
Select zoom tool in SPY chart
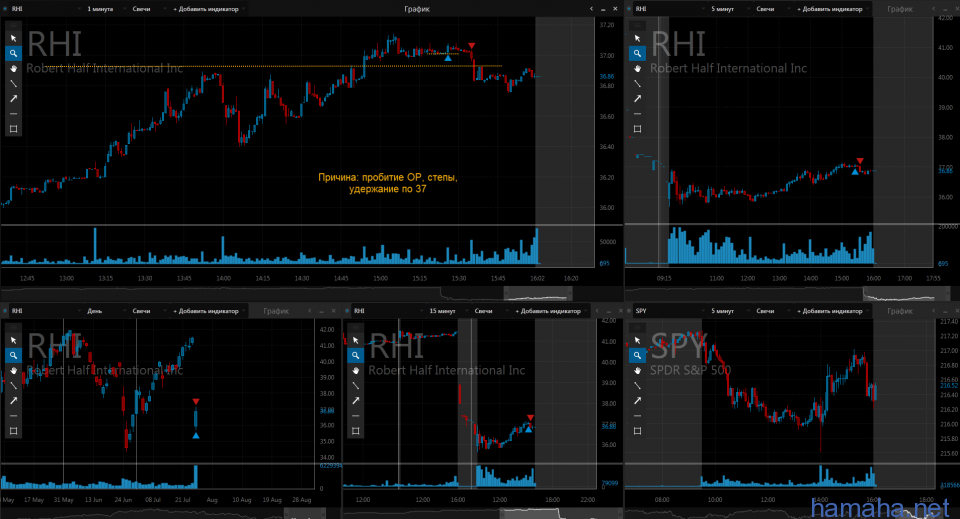coord(637,355)
